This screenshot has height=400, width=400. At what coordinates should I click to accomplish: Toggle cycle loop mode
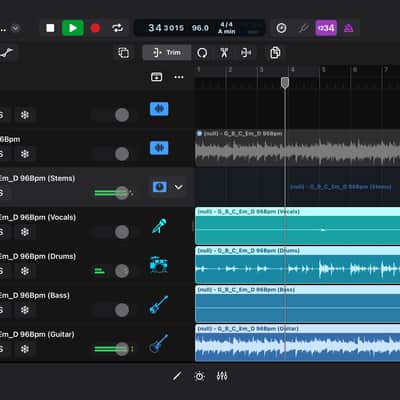pos(117,28)
